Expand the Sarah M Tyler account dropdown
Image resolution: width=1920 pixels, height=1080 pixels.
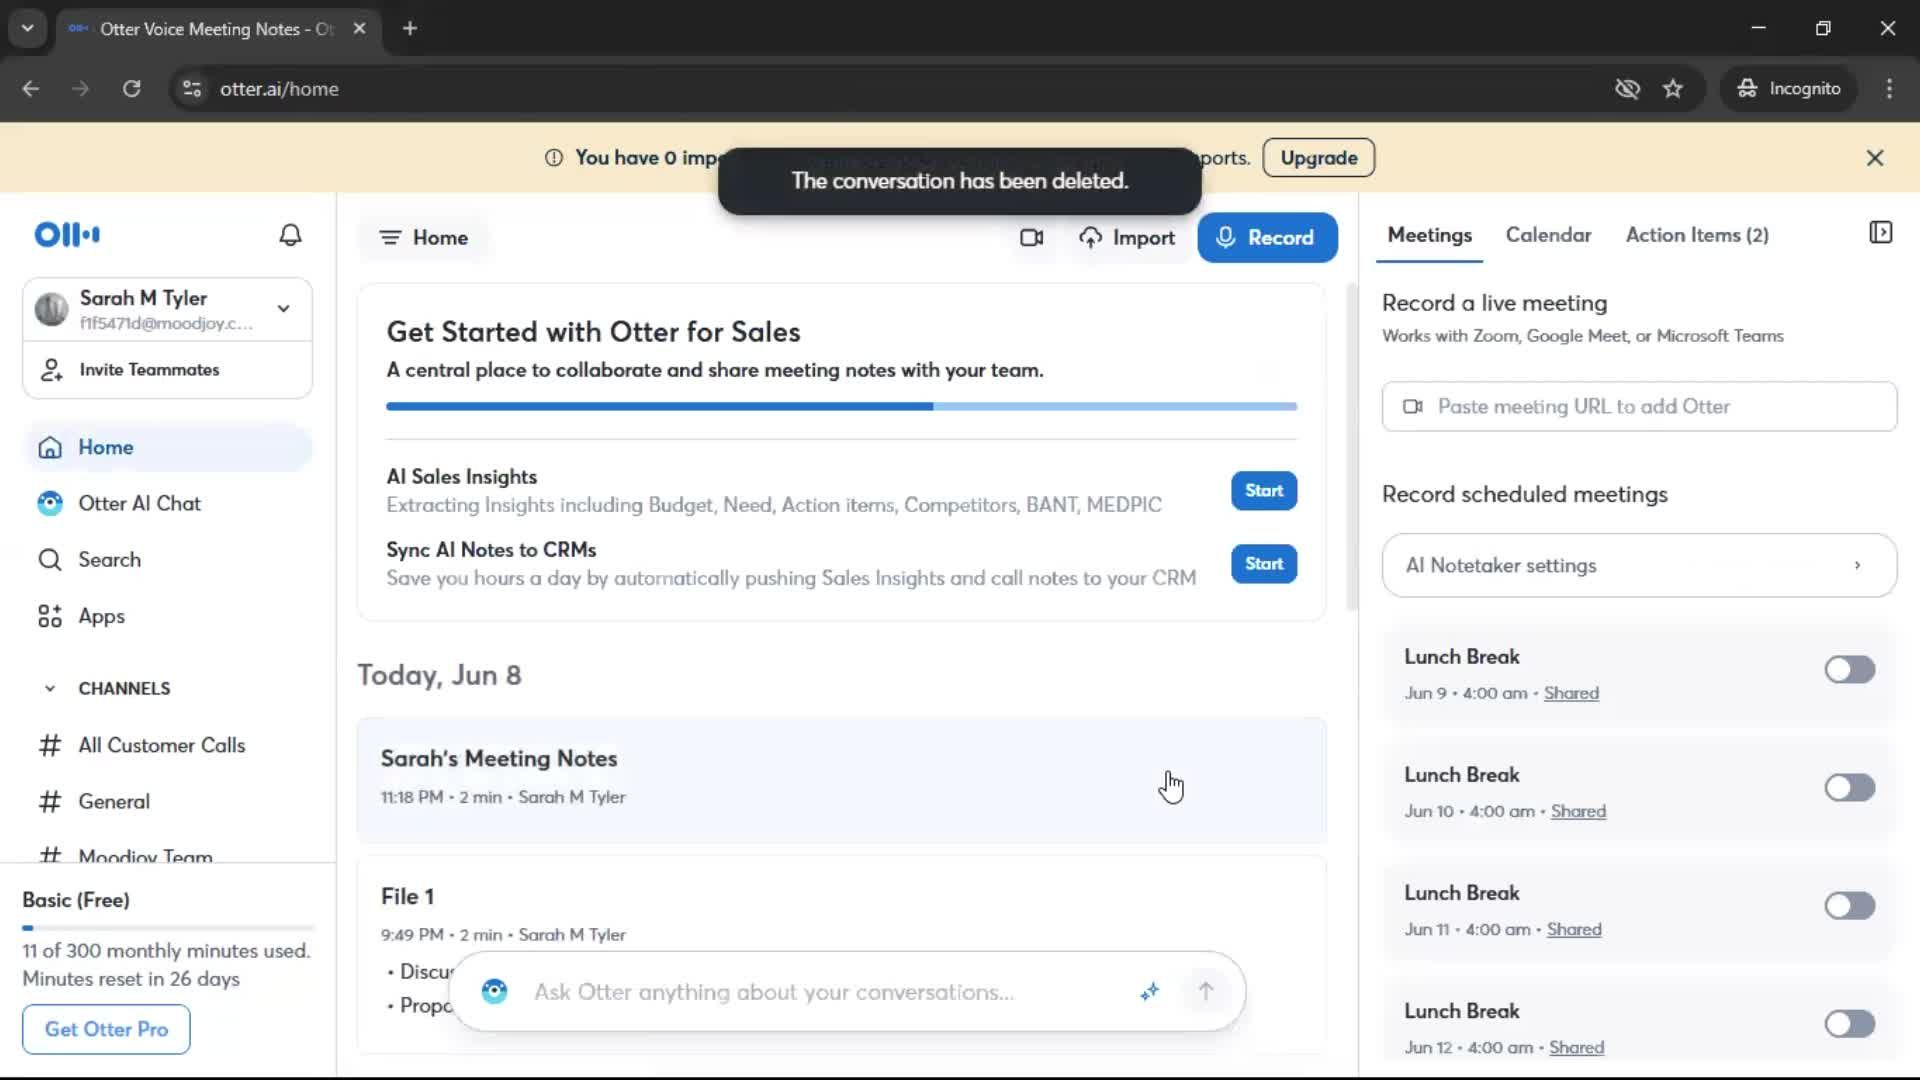(x=284, y=309)
